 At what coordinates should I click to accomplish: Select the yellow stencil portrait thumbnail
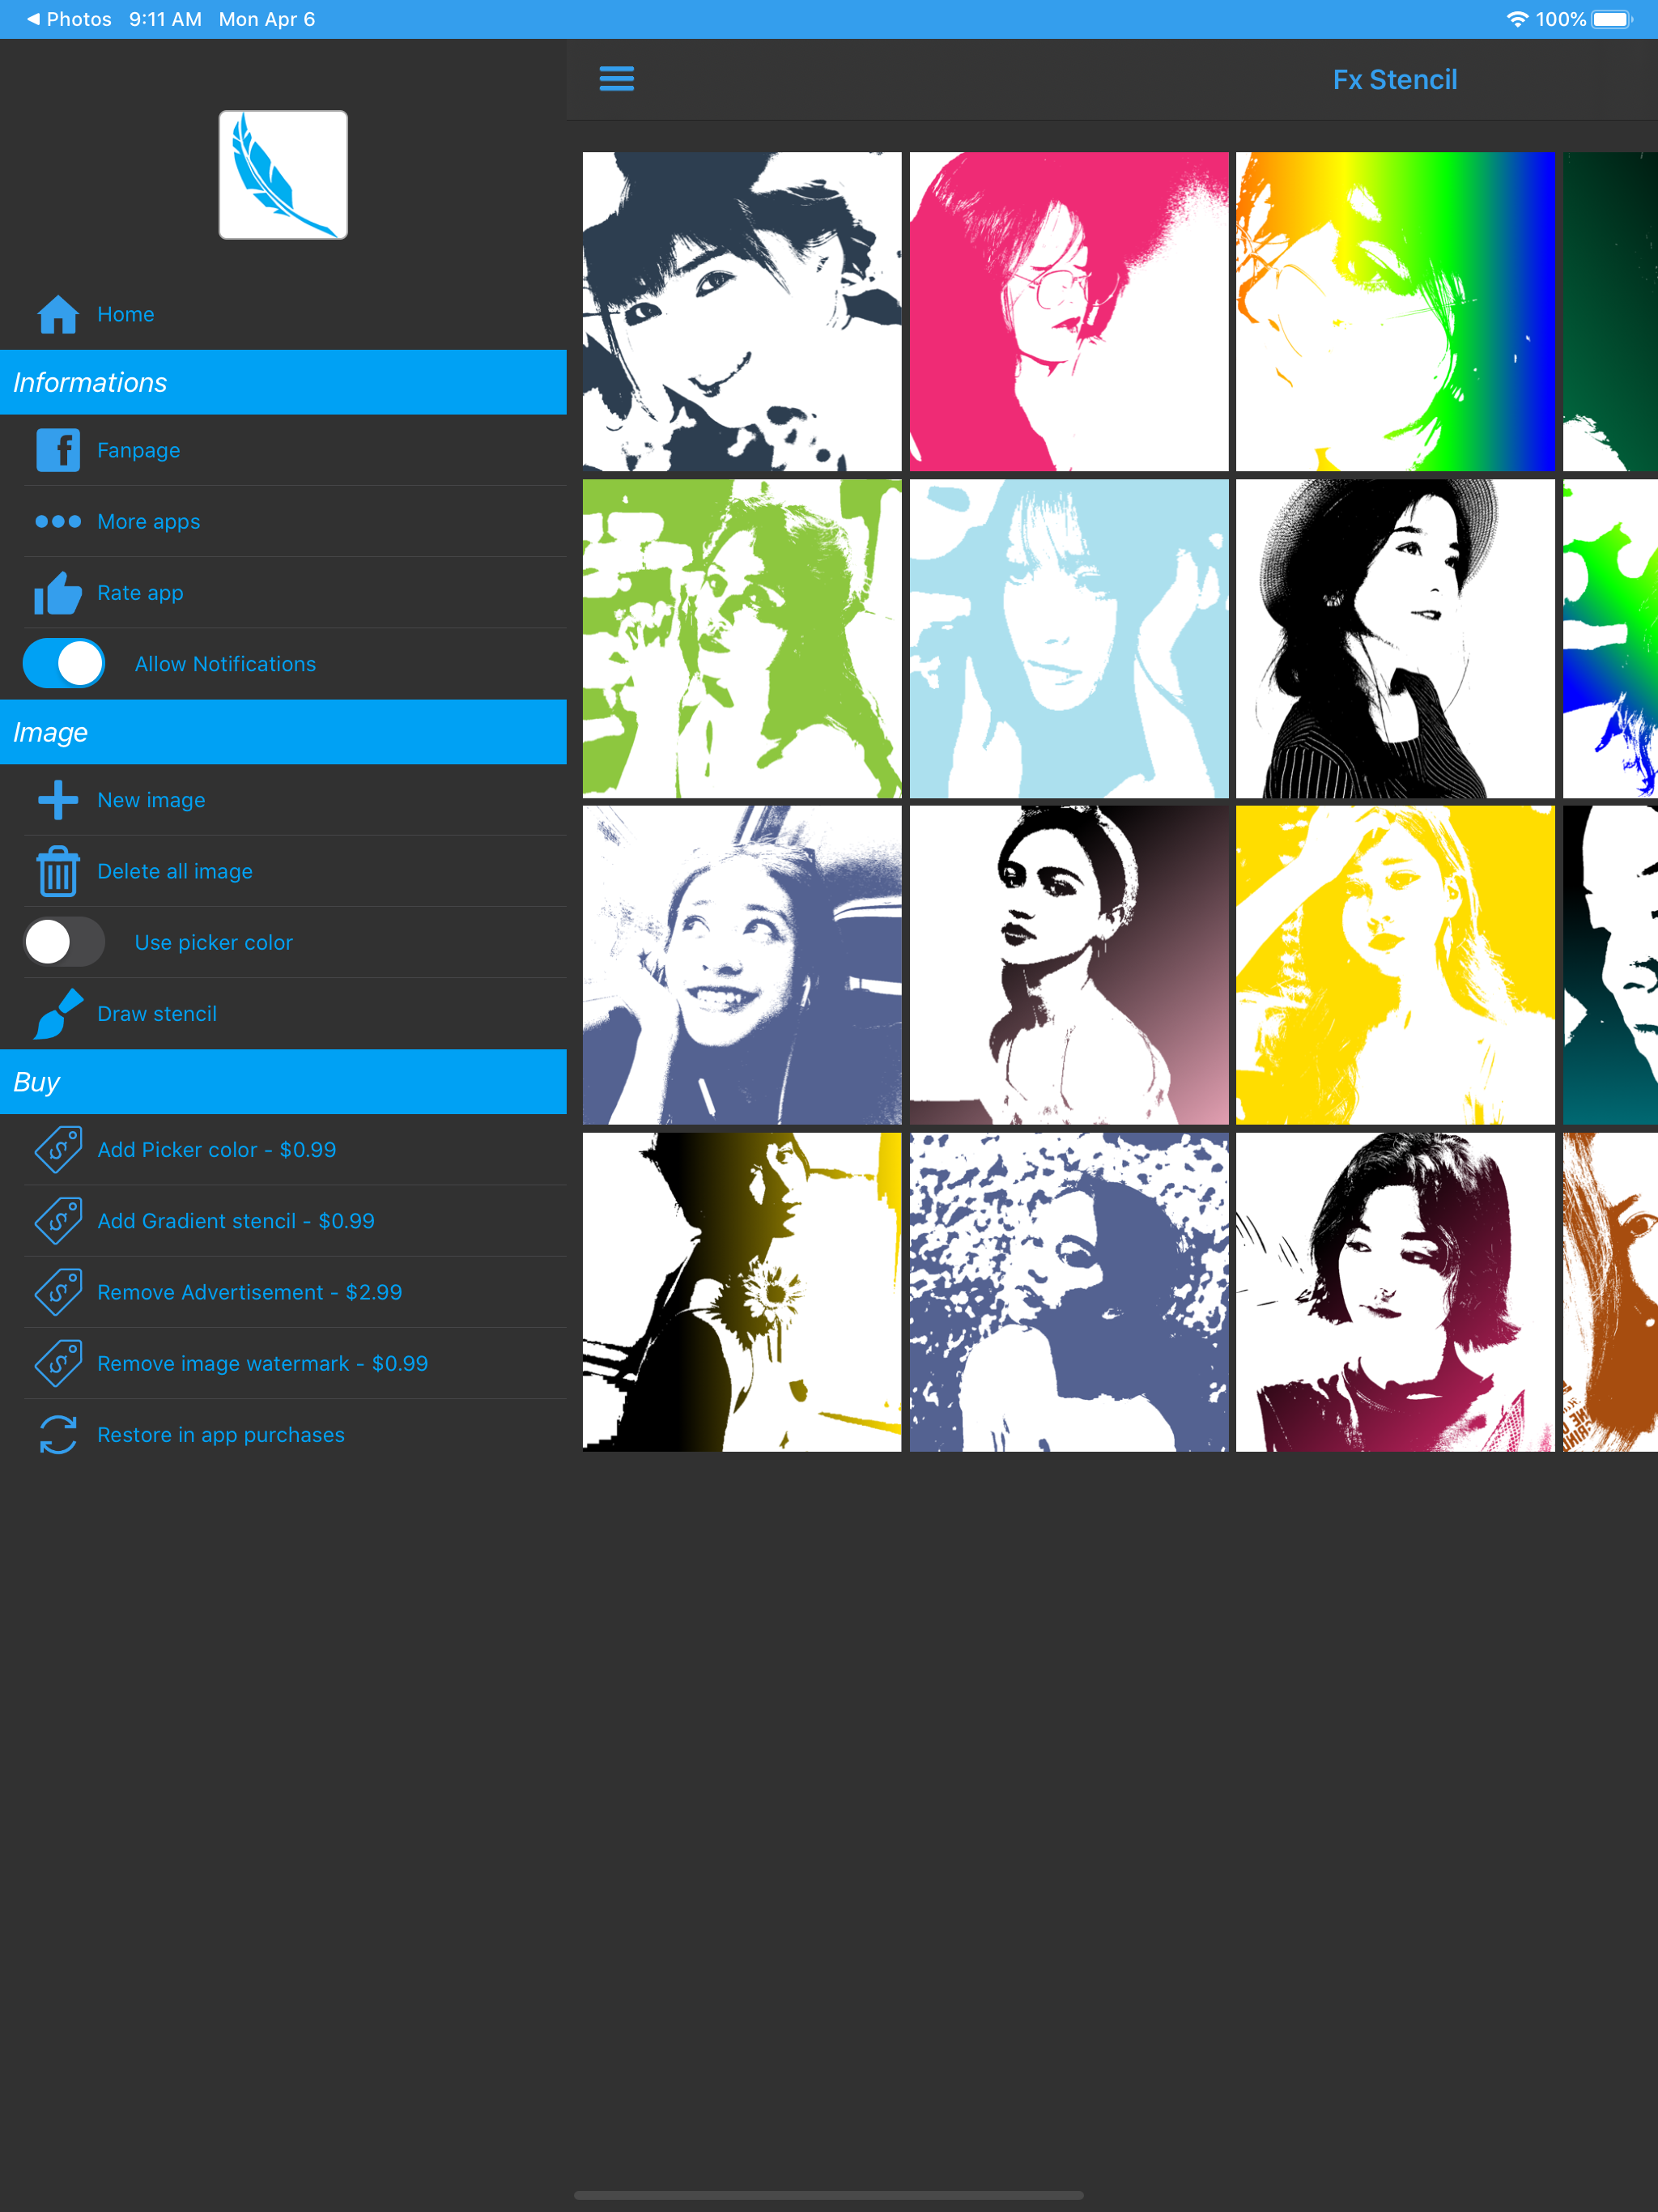pyautogui.click(x=1394, y=965)
